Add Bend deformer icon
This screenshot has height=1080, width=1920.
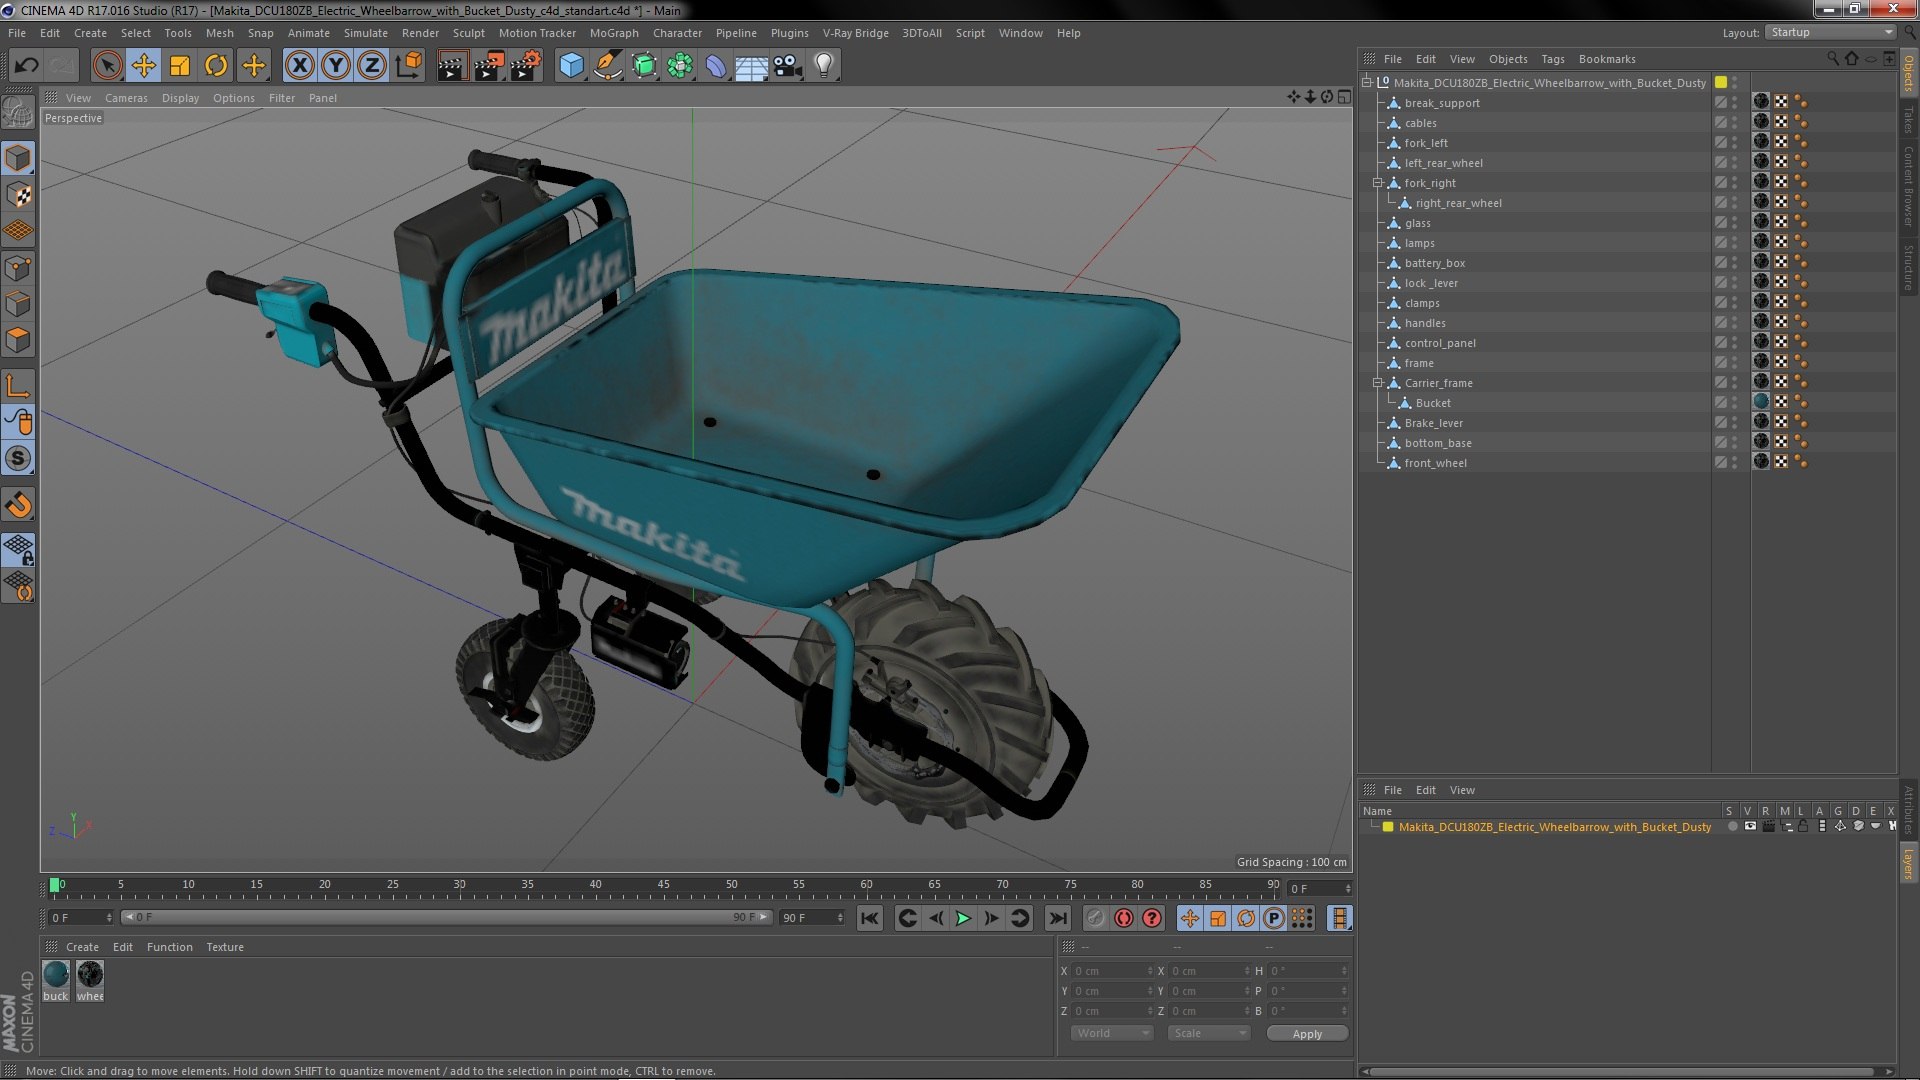pos(716,66)
